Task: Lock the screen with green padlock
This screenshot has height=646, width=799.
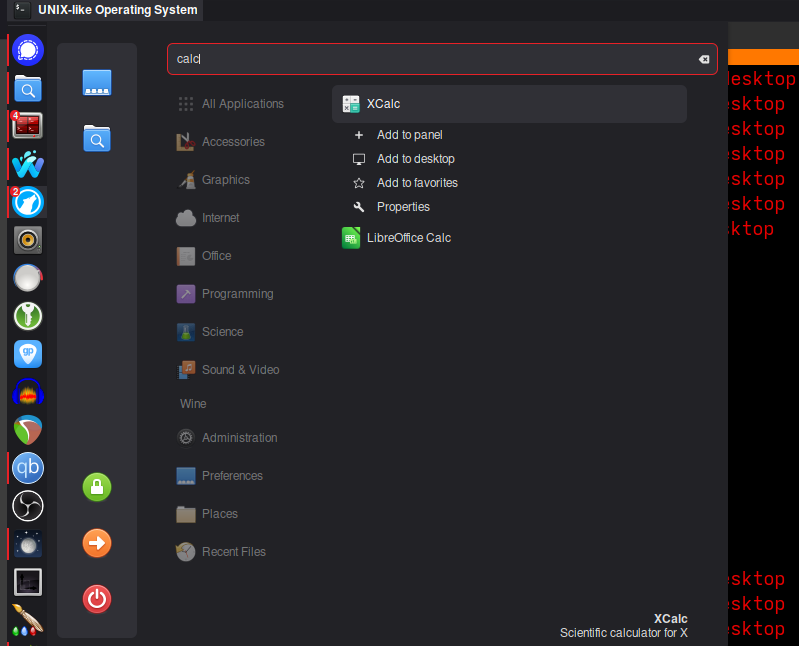Action: (x=97, y=487)
